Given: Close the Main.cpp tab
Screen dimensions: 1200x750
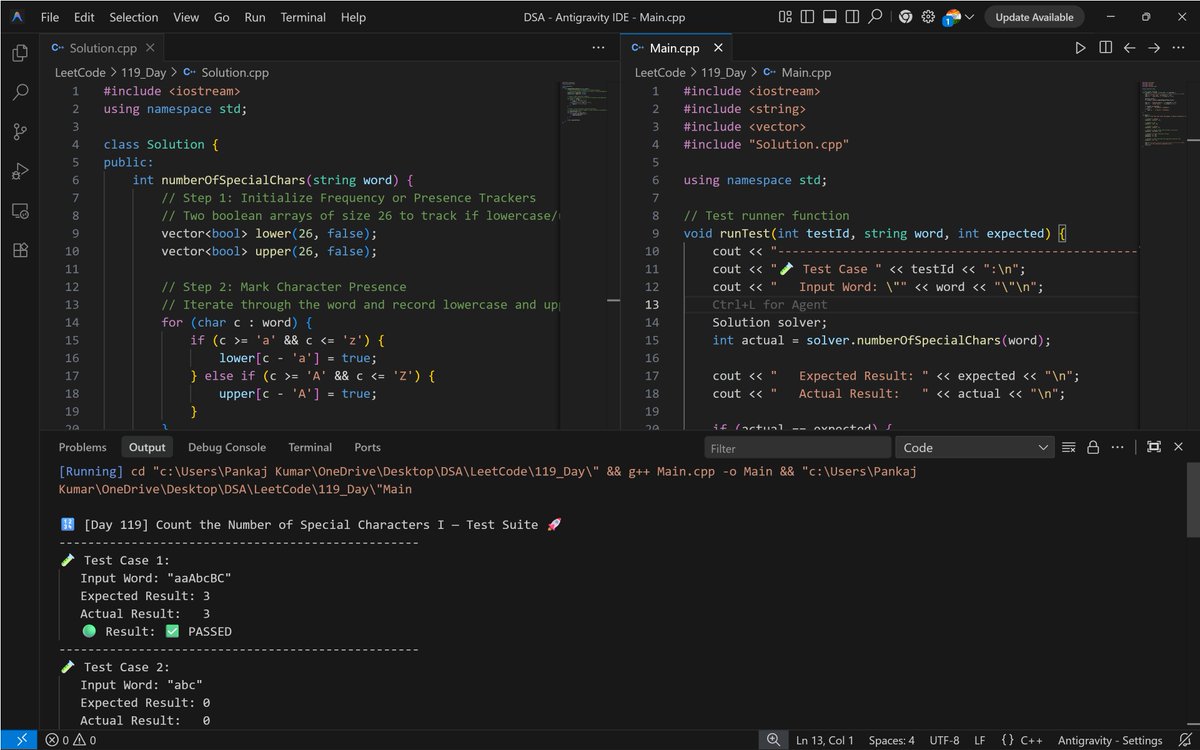Looking at the screenshot, I should pyautogui.click(x=717, y=48).
